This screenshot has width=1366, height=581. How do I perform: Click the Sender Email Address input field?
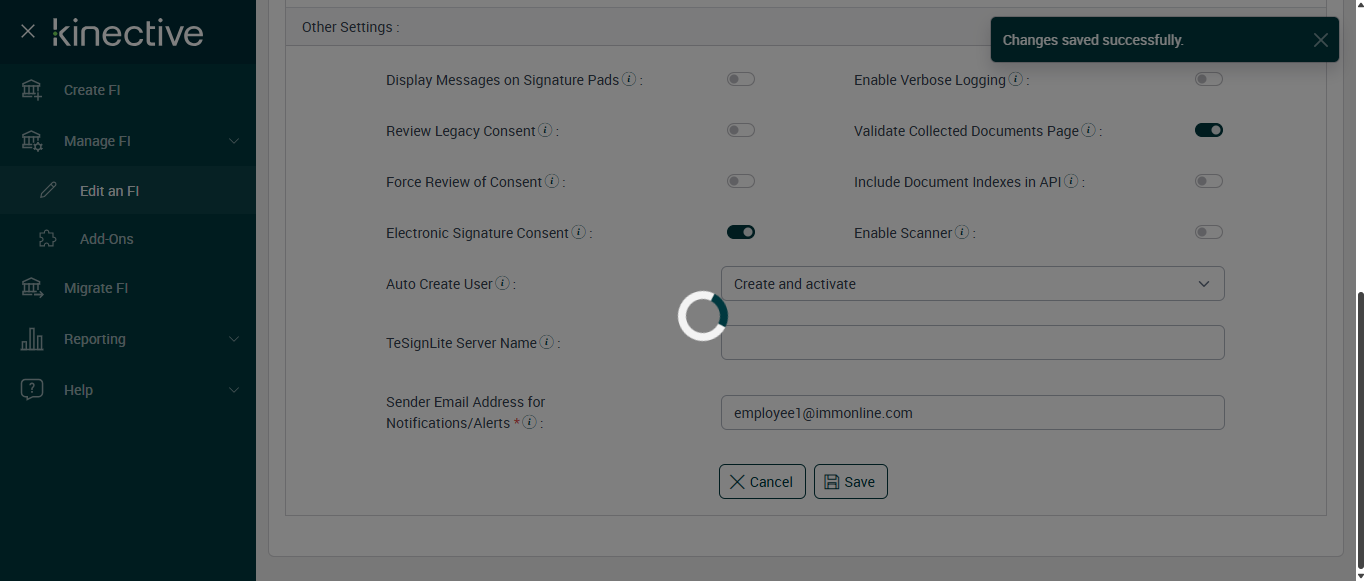pos(972,412)
